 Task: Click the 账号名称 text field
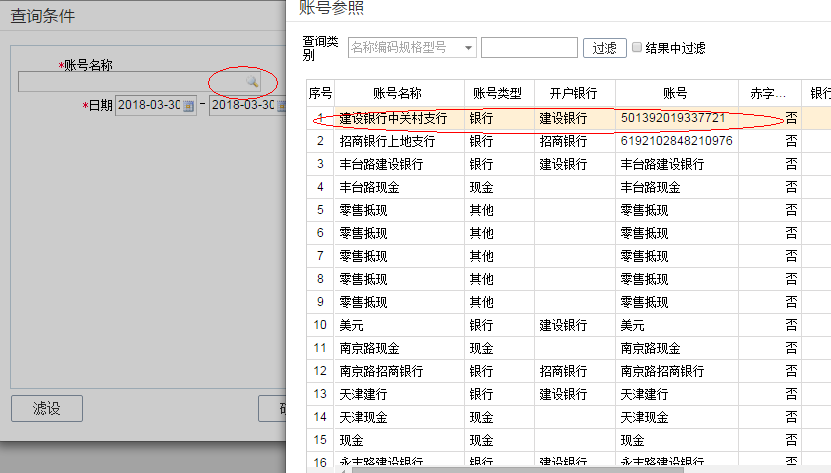[130, 81]
